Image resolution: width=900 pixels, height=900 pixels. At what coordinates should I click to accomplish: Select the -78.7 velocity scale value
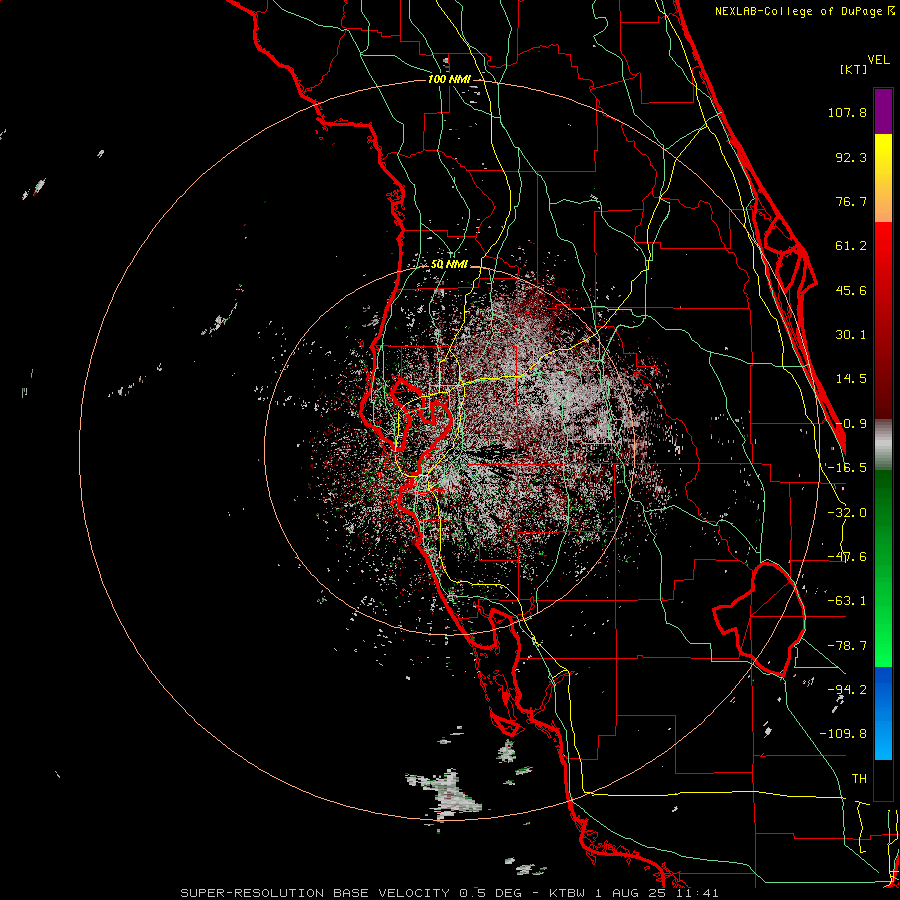point(847,646)
